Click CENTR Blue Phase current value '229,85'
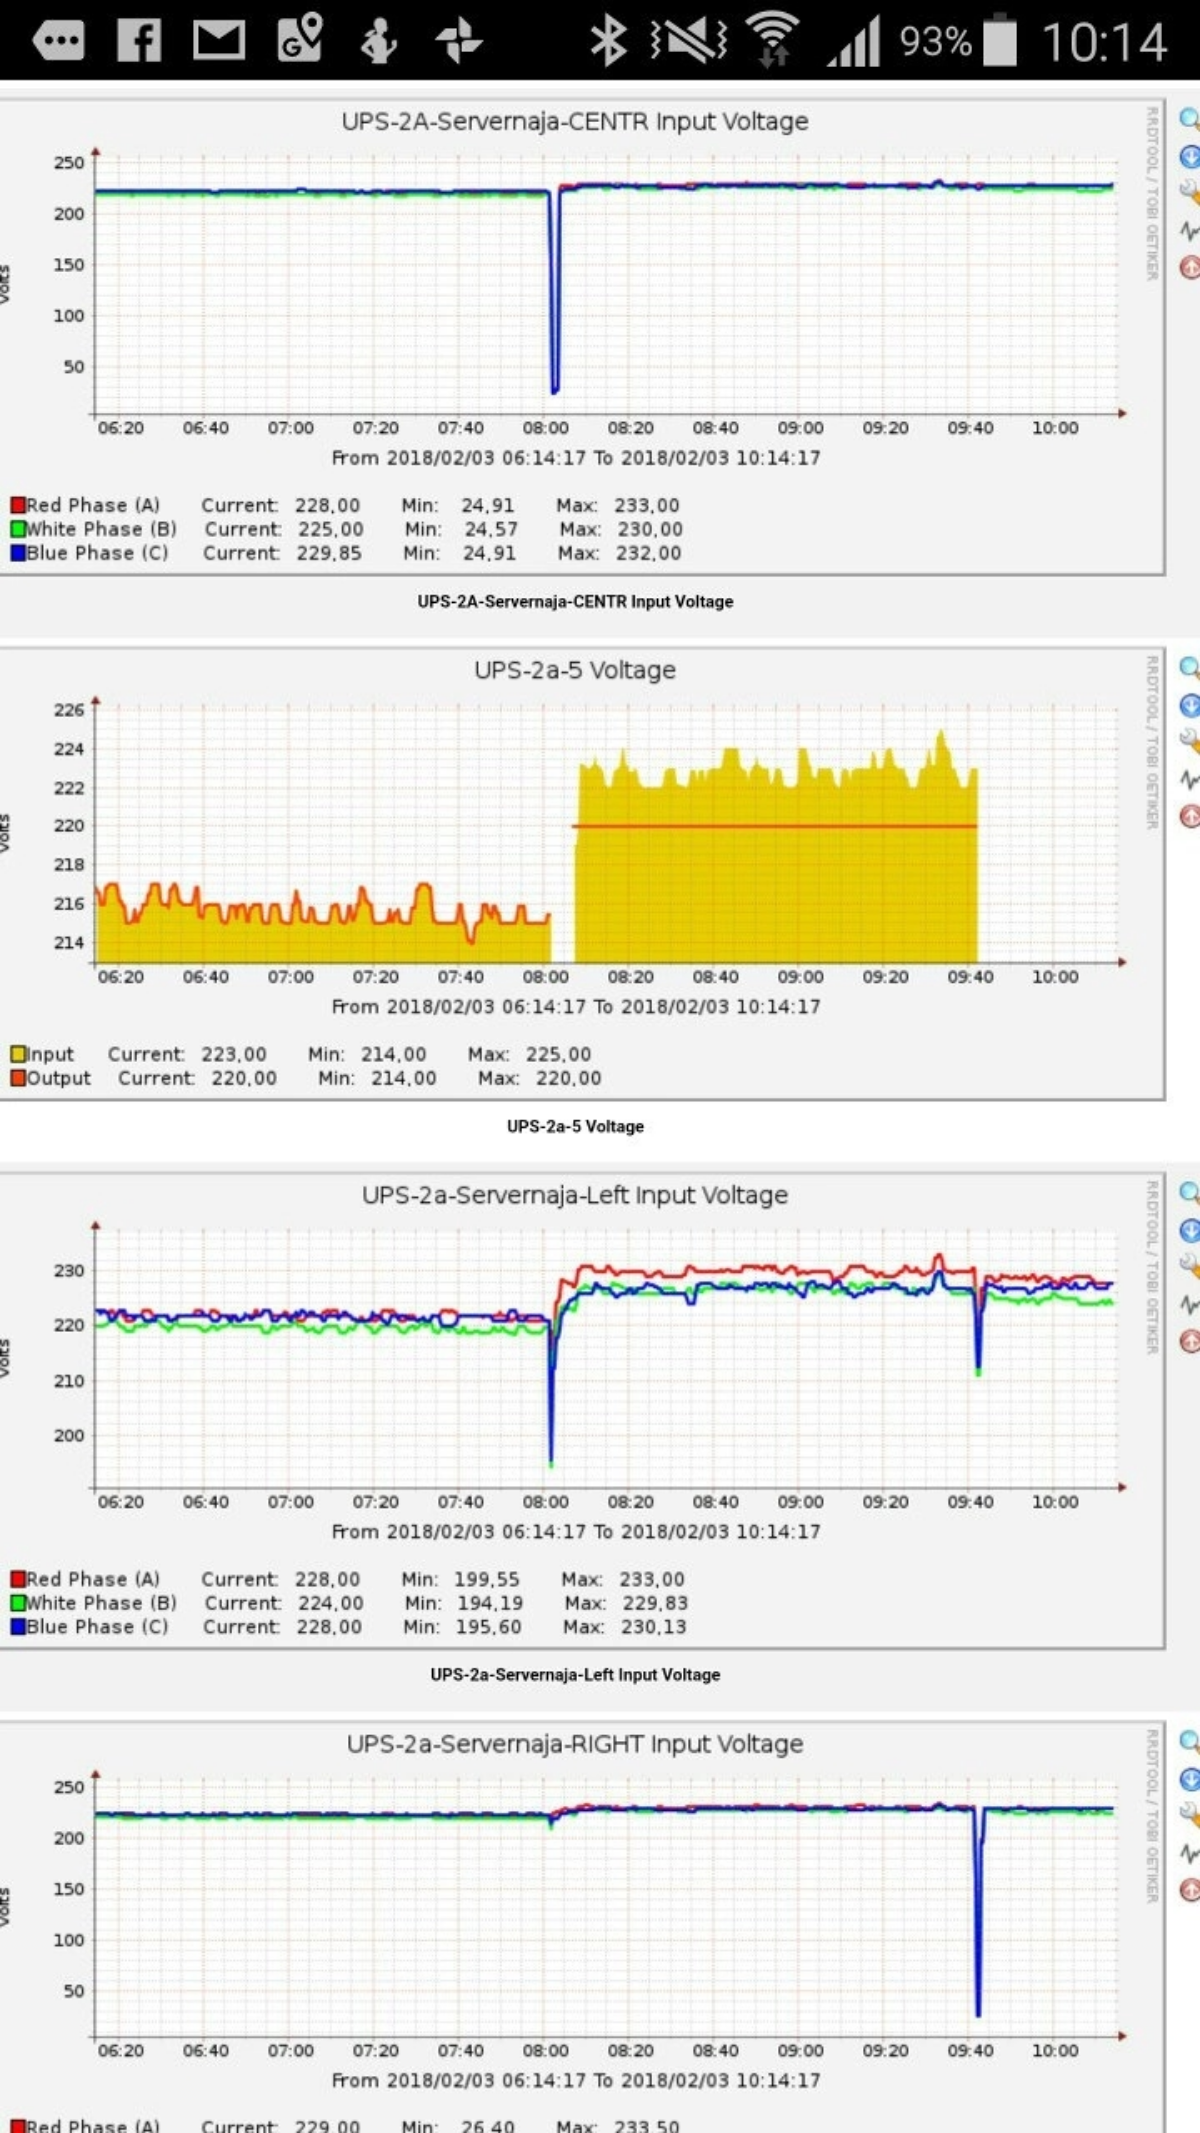Image resolution: width=1200 pixels, height=2133 pixels. point(329,553)
